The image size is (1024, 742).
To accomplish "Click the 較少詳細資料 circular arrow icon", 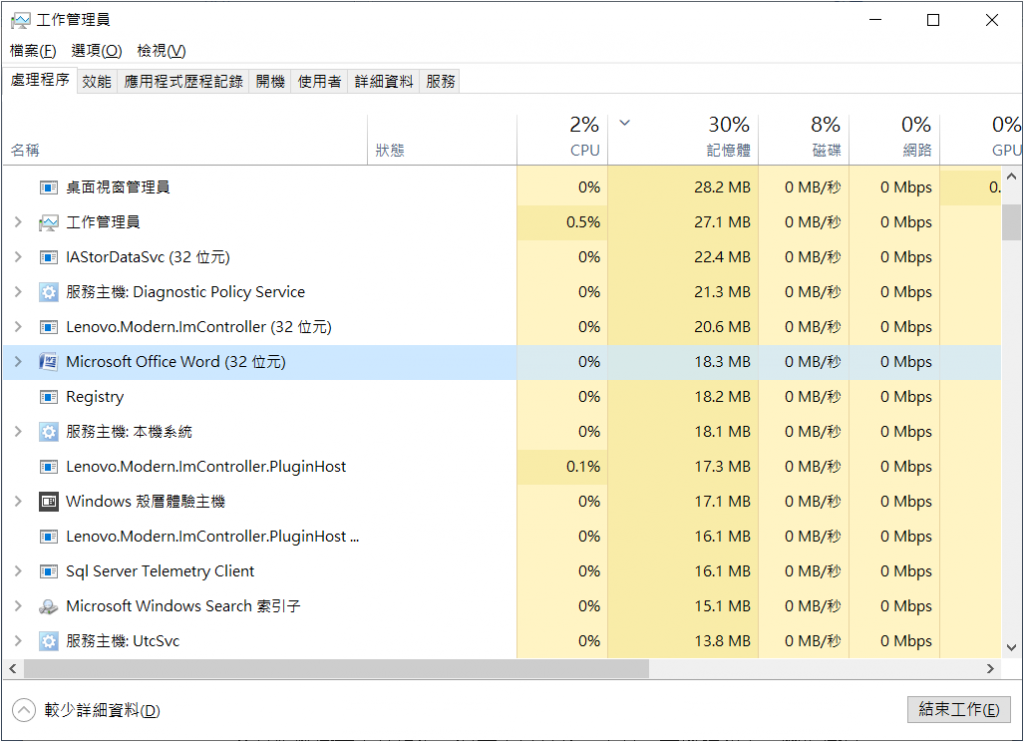I will click(x=24, y=711).
